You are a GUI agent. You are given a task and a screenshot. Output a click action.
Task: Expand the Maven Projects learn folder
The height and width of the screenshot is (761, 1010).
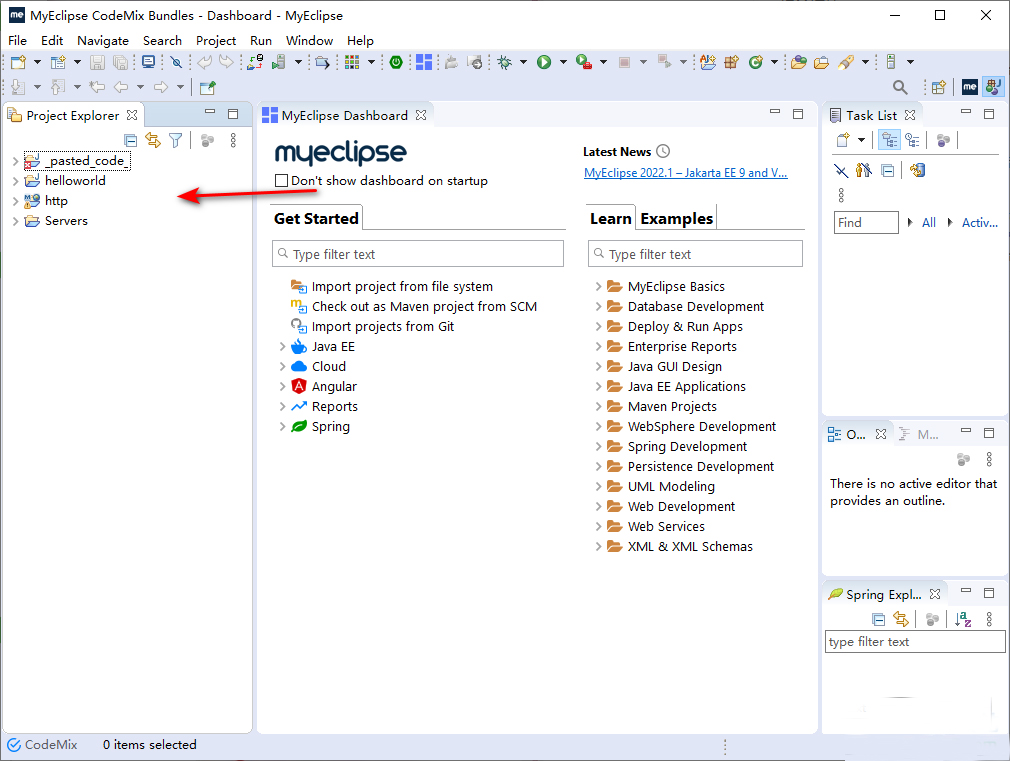click(598, 407)
